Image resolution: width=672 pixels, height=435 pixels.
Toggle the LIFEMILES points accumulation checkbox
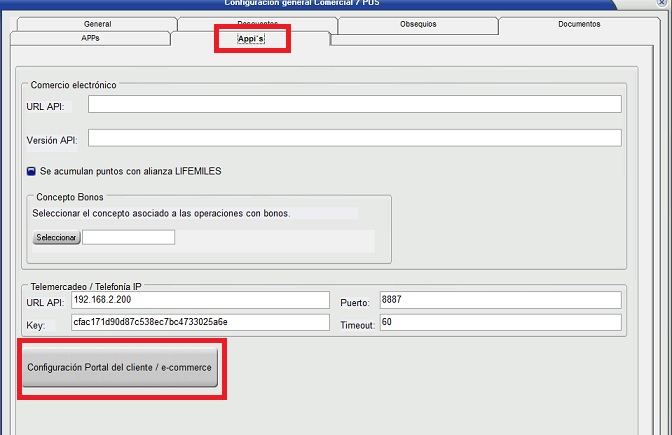(32, 171)
